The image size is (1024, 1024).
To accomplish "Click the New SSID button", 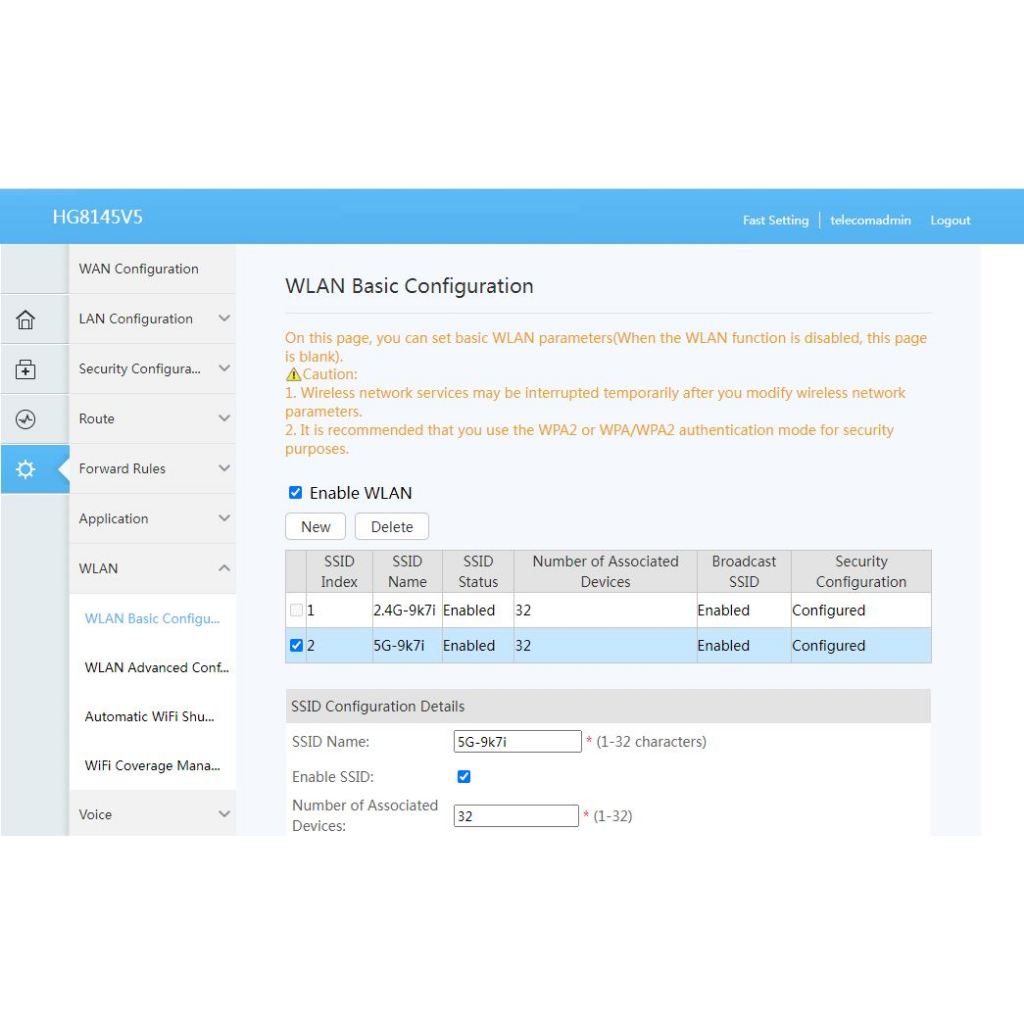I will [x=315, y=527].
